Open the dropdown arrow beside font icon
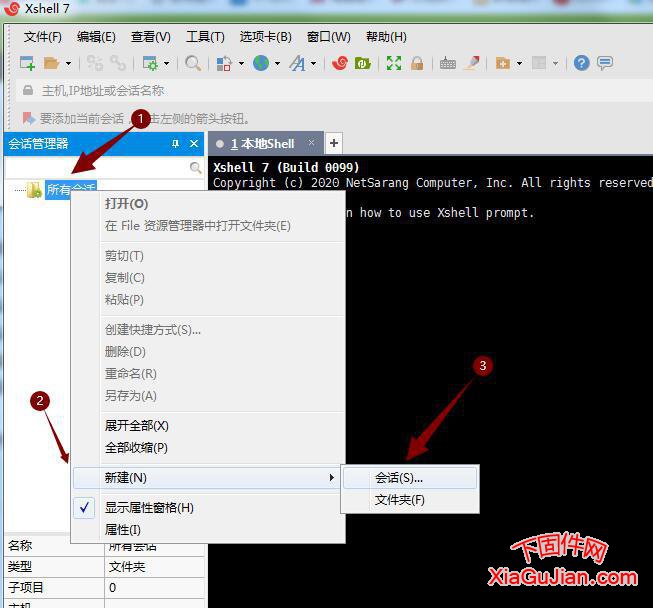This screenshot has height=608, width=653. (314, 64)
